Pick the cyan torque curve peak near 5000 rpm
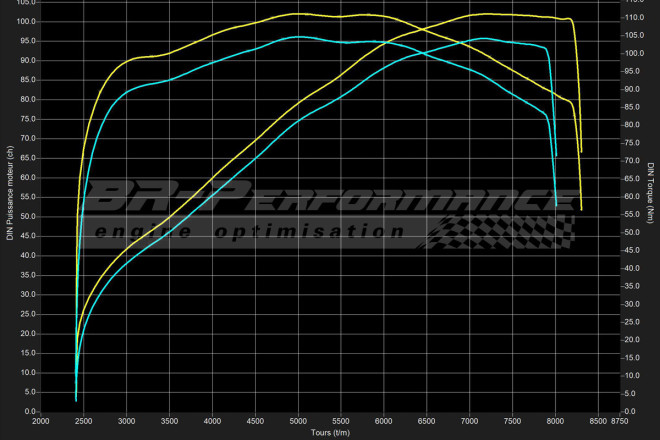This screenshot has width=660, height=440. (298, 37)
